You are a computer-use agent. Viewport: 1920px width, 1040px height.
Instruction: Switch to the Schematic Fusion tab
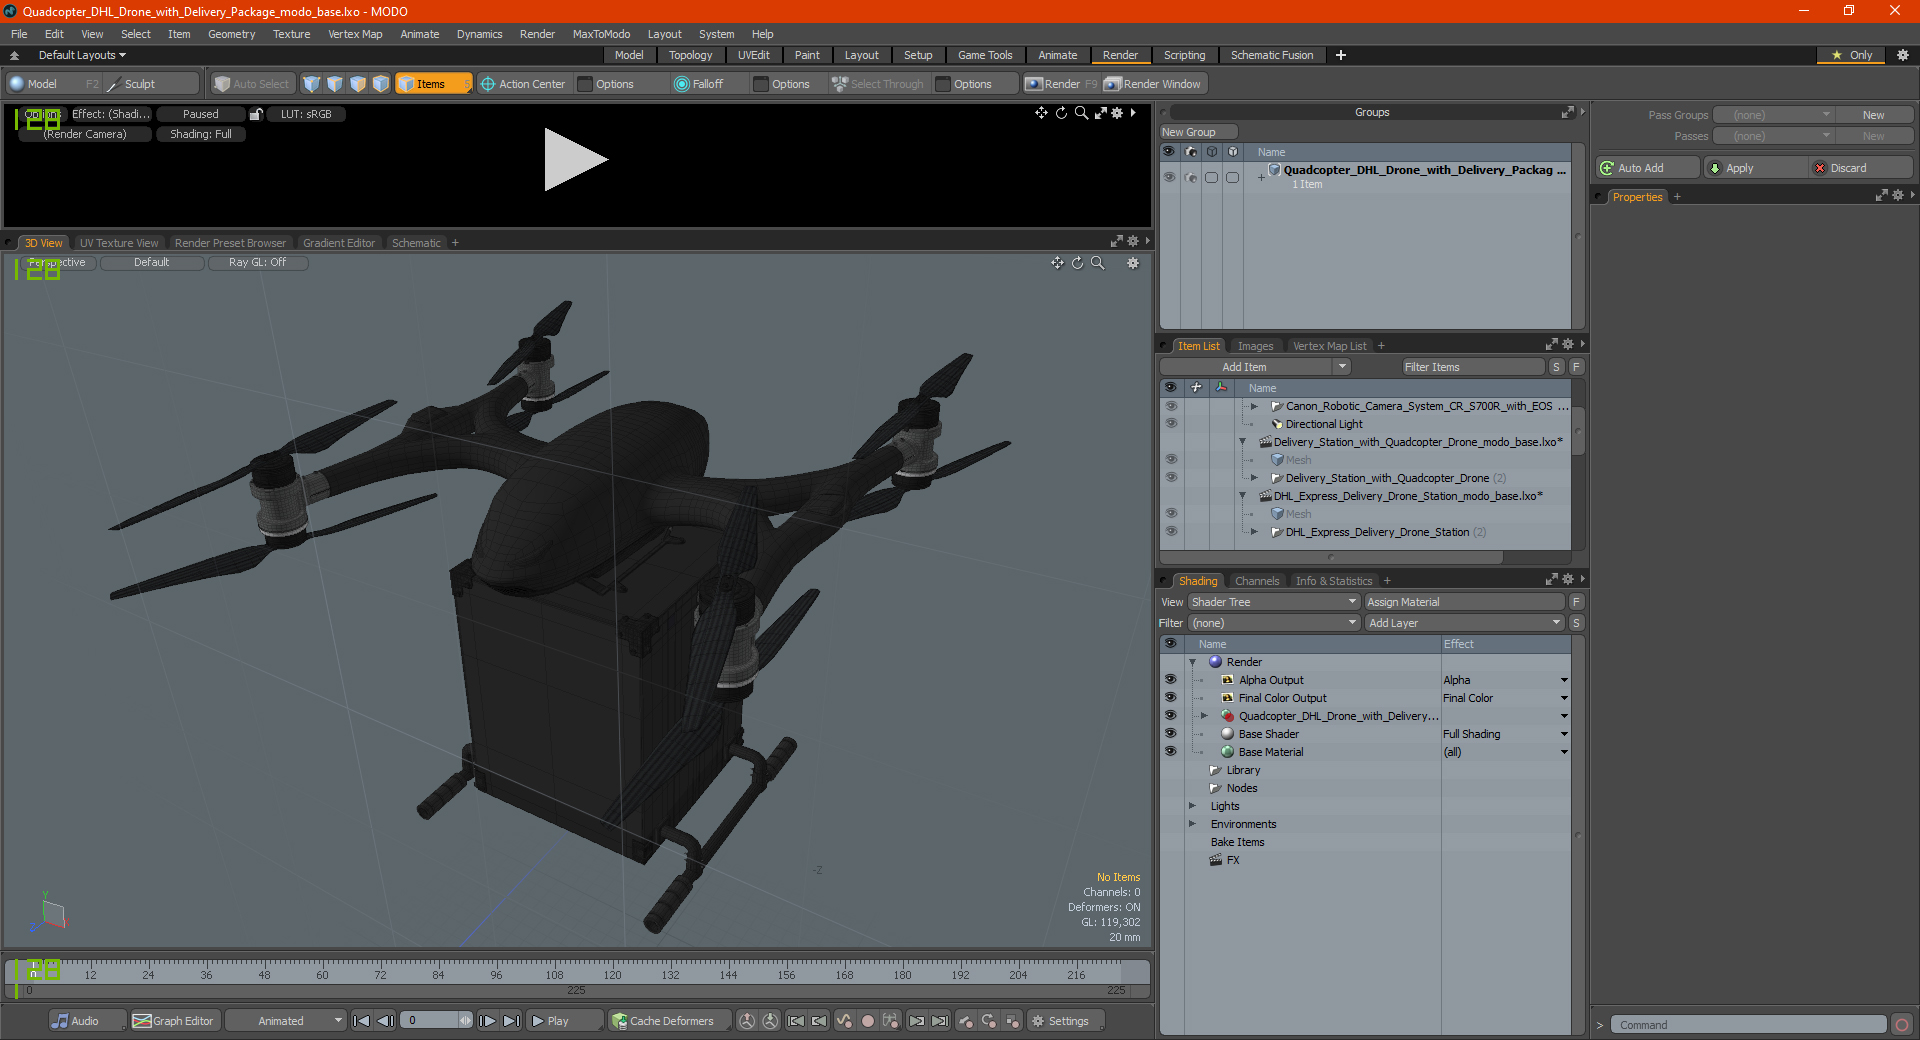(x=1272, y=55)
